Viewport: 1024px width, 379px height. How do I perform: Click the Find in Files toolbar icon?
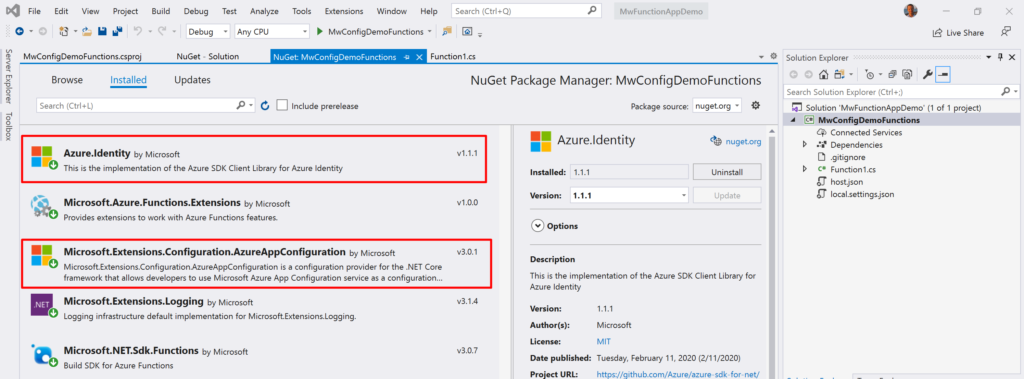coord(447,31)
